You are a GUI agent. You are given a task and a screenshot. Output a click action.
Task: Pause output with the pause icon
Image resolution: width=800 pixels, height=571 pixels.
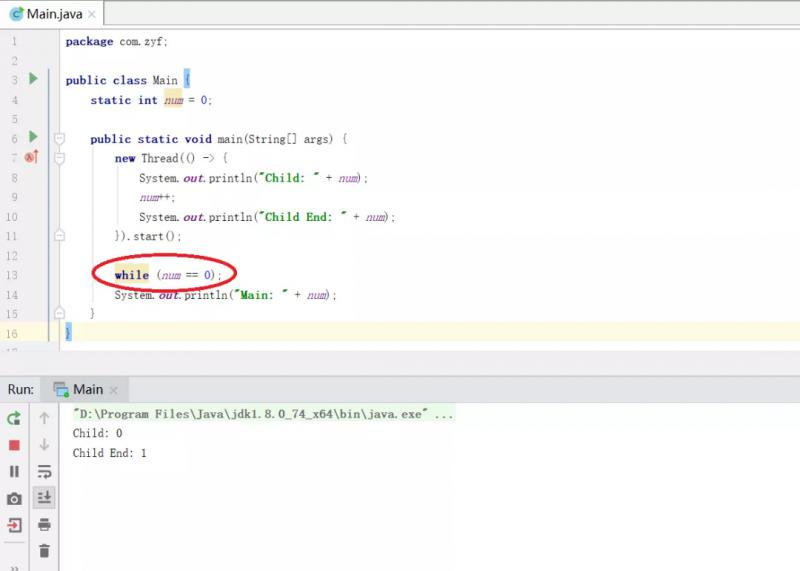(x=14, y=471)
